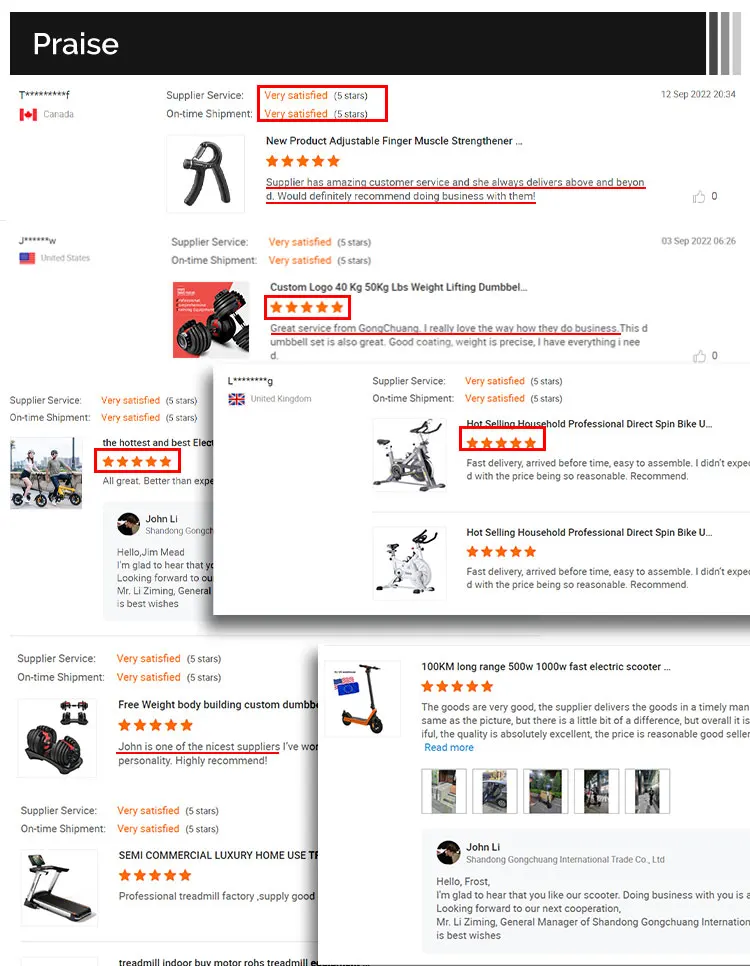
Task: Click the white spin bike product image
Action: tap(410, 563)
